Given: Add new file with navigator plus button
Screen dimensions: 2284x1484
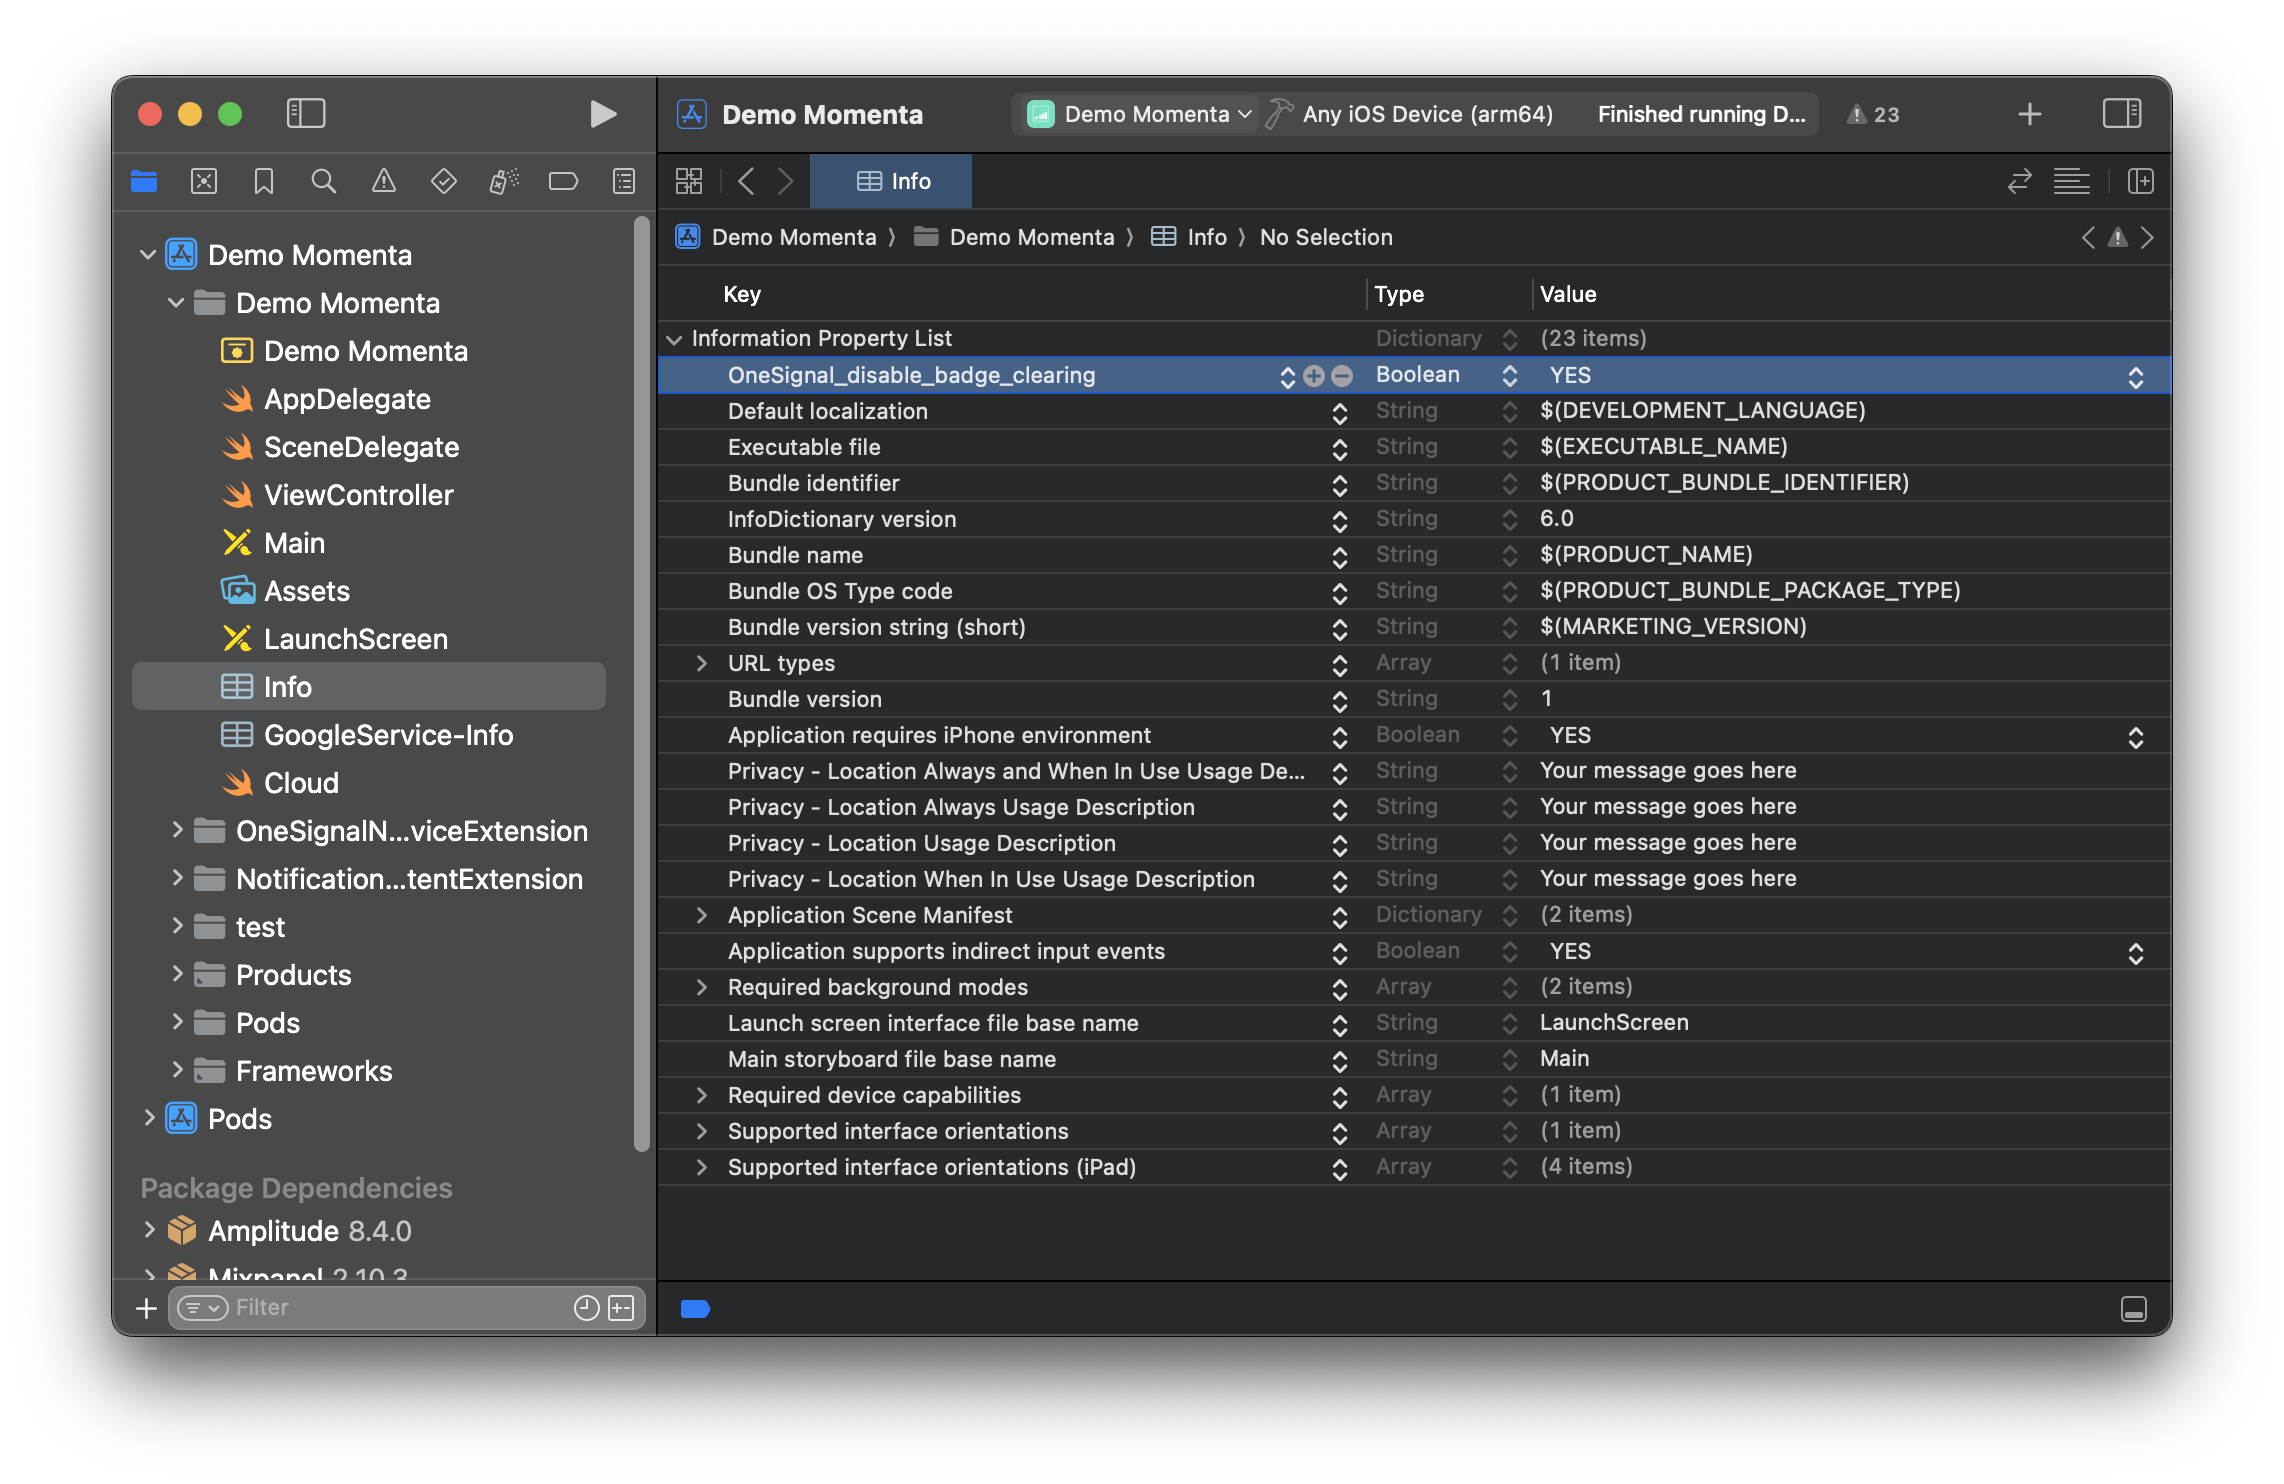Looking at the screenshot, I should [146, 1308].
